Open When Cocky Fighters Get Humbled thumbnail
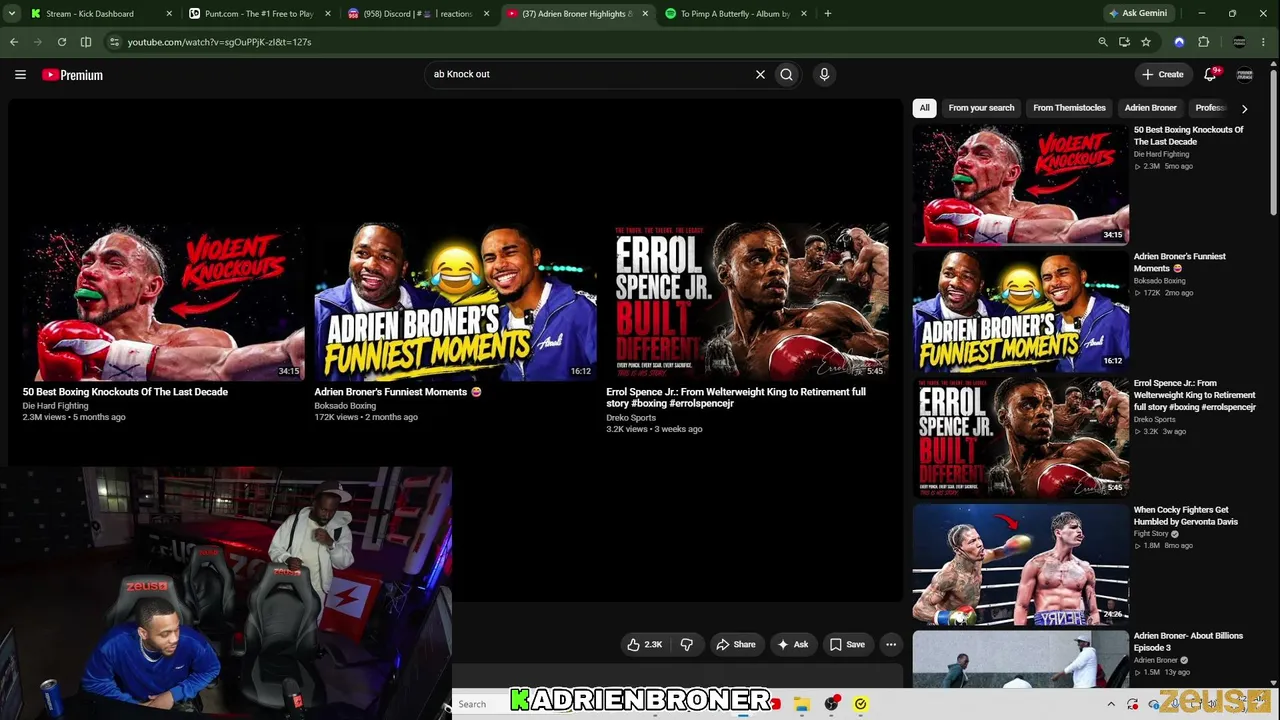Image resolution: width=1280 pixels, height=720 pixels. point(1020,564)
